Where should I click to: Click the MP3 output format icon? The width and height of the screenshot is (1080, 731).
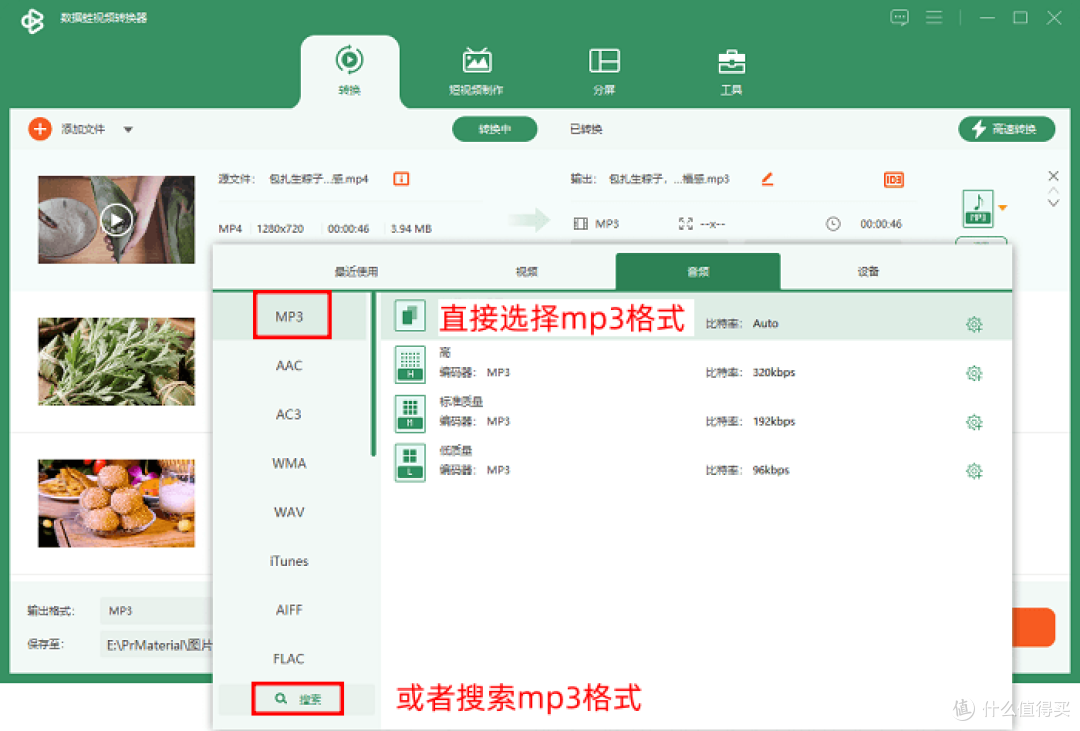coord(978,209)
